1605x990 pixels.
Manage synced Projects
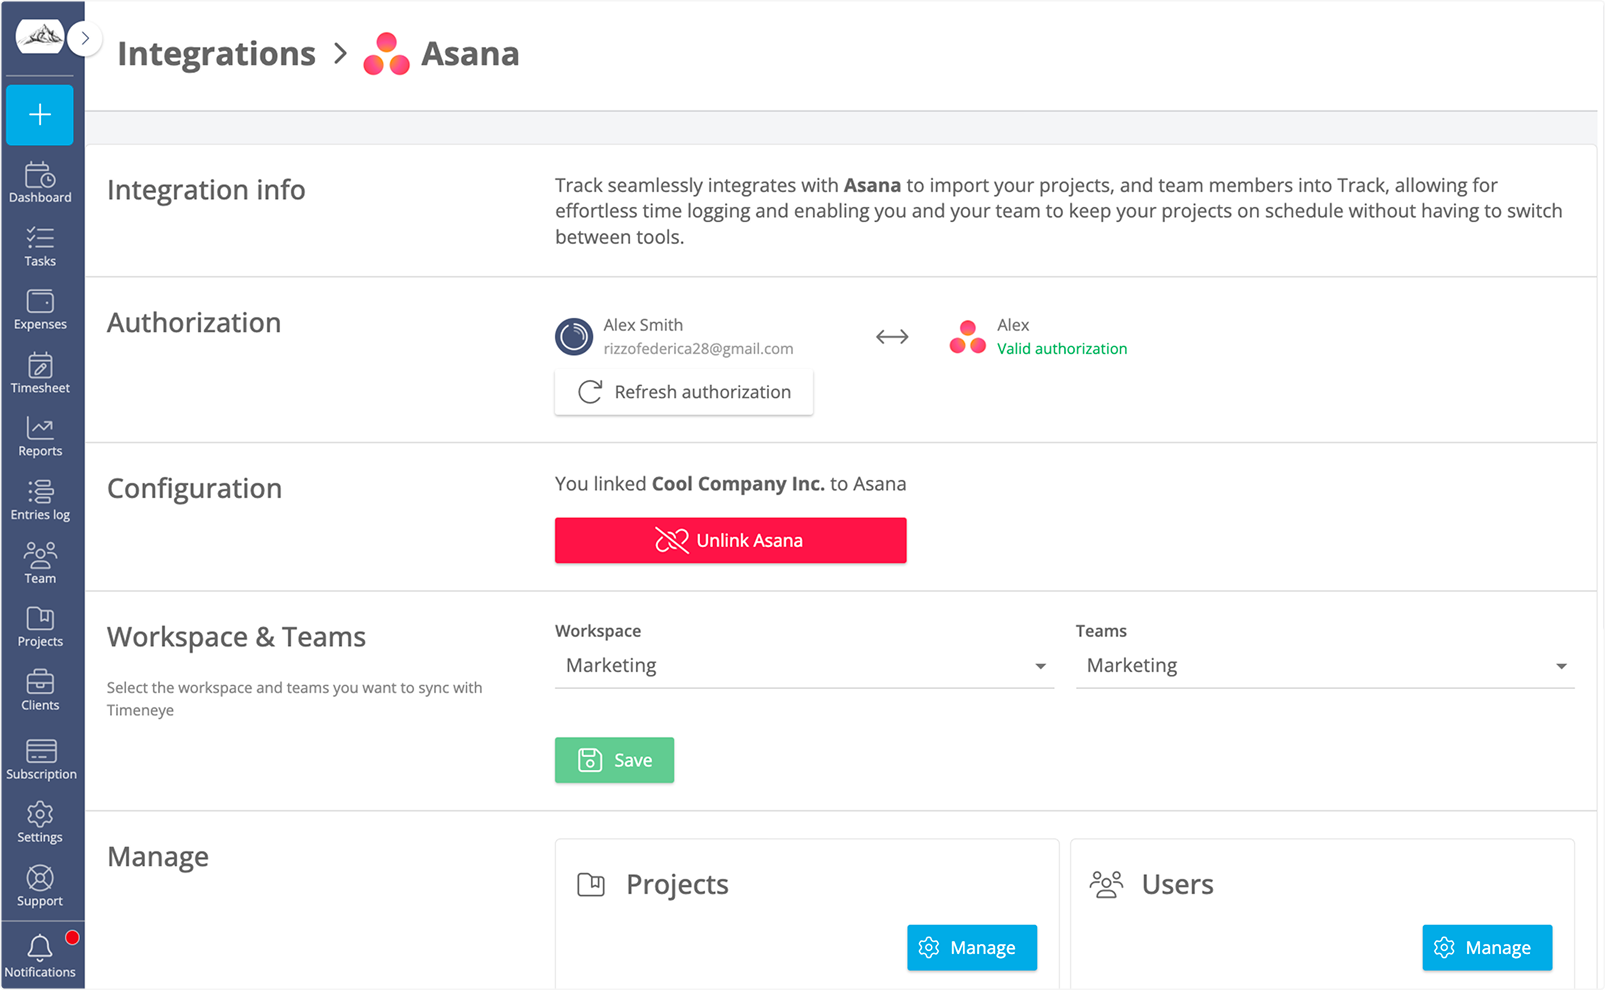(972, 948)
